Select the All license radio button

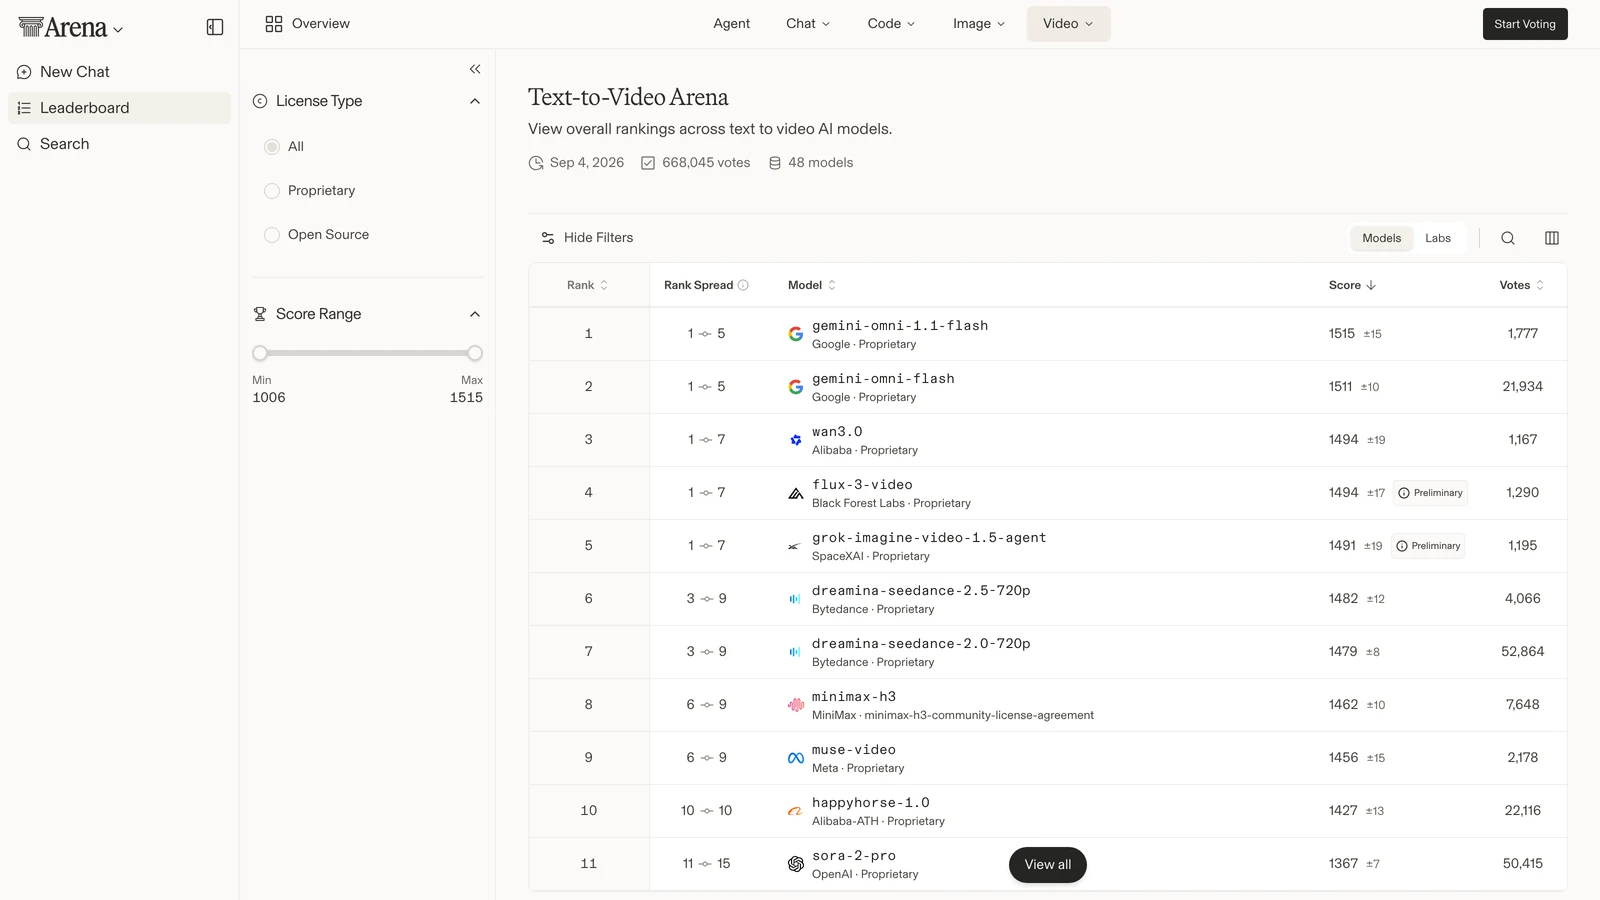[272, 147]
